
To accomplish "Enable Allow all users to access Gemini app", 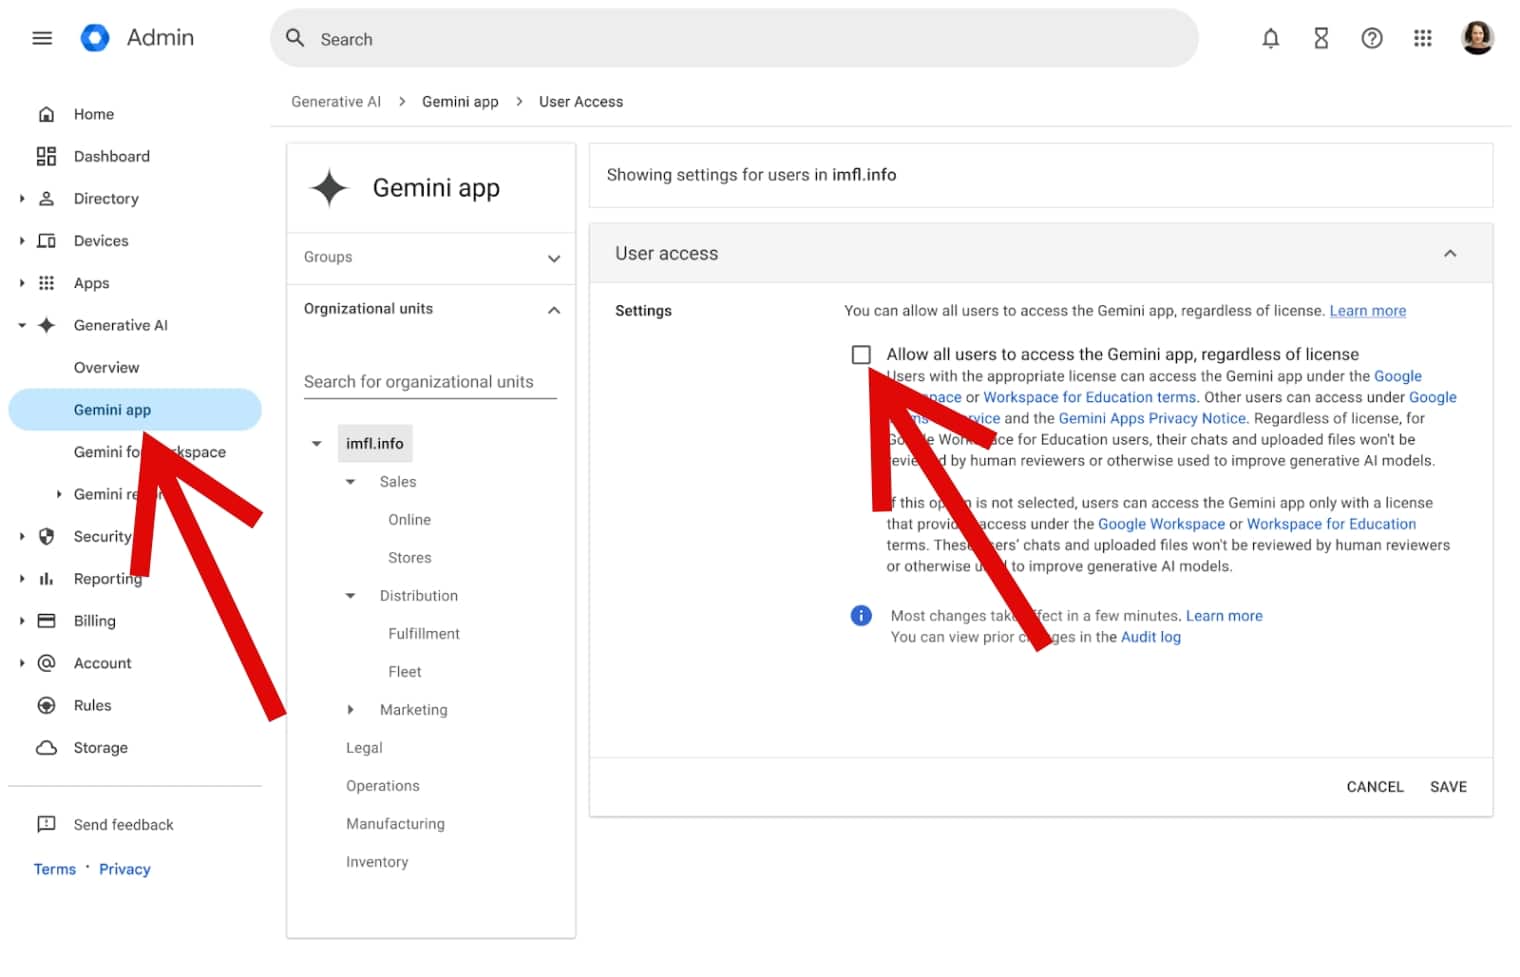I will tap(862, 354).
